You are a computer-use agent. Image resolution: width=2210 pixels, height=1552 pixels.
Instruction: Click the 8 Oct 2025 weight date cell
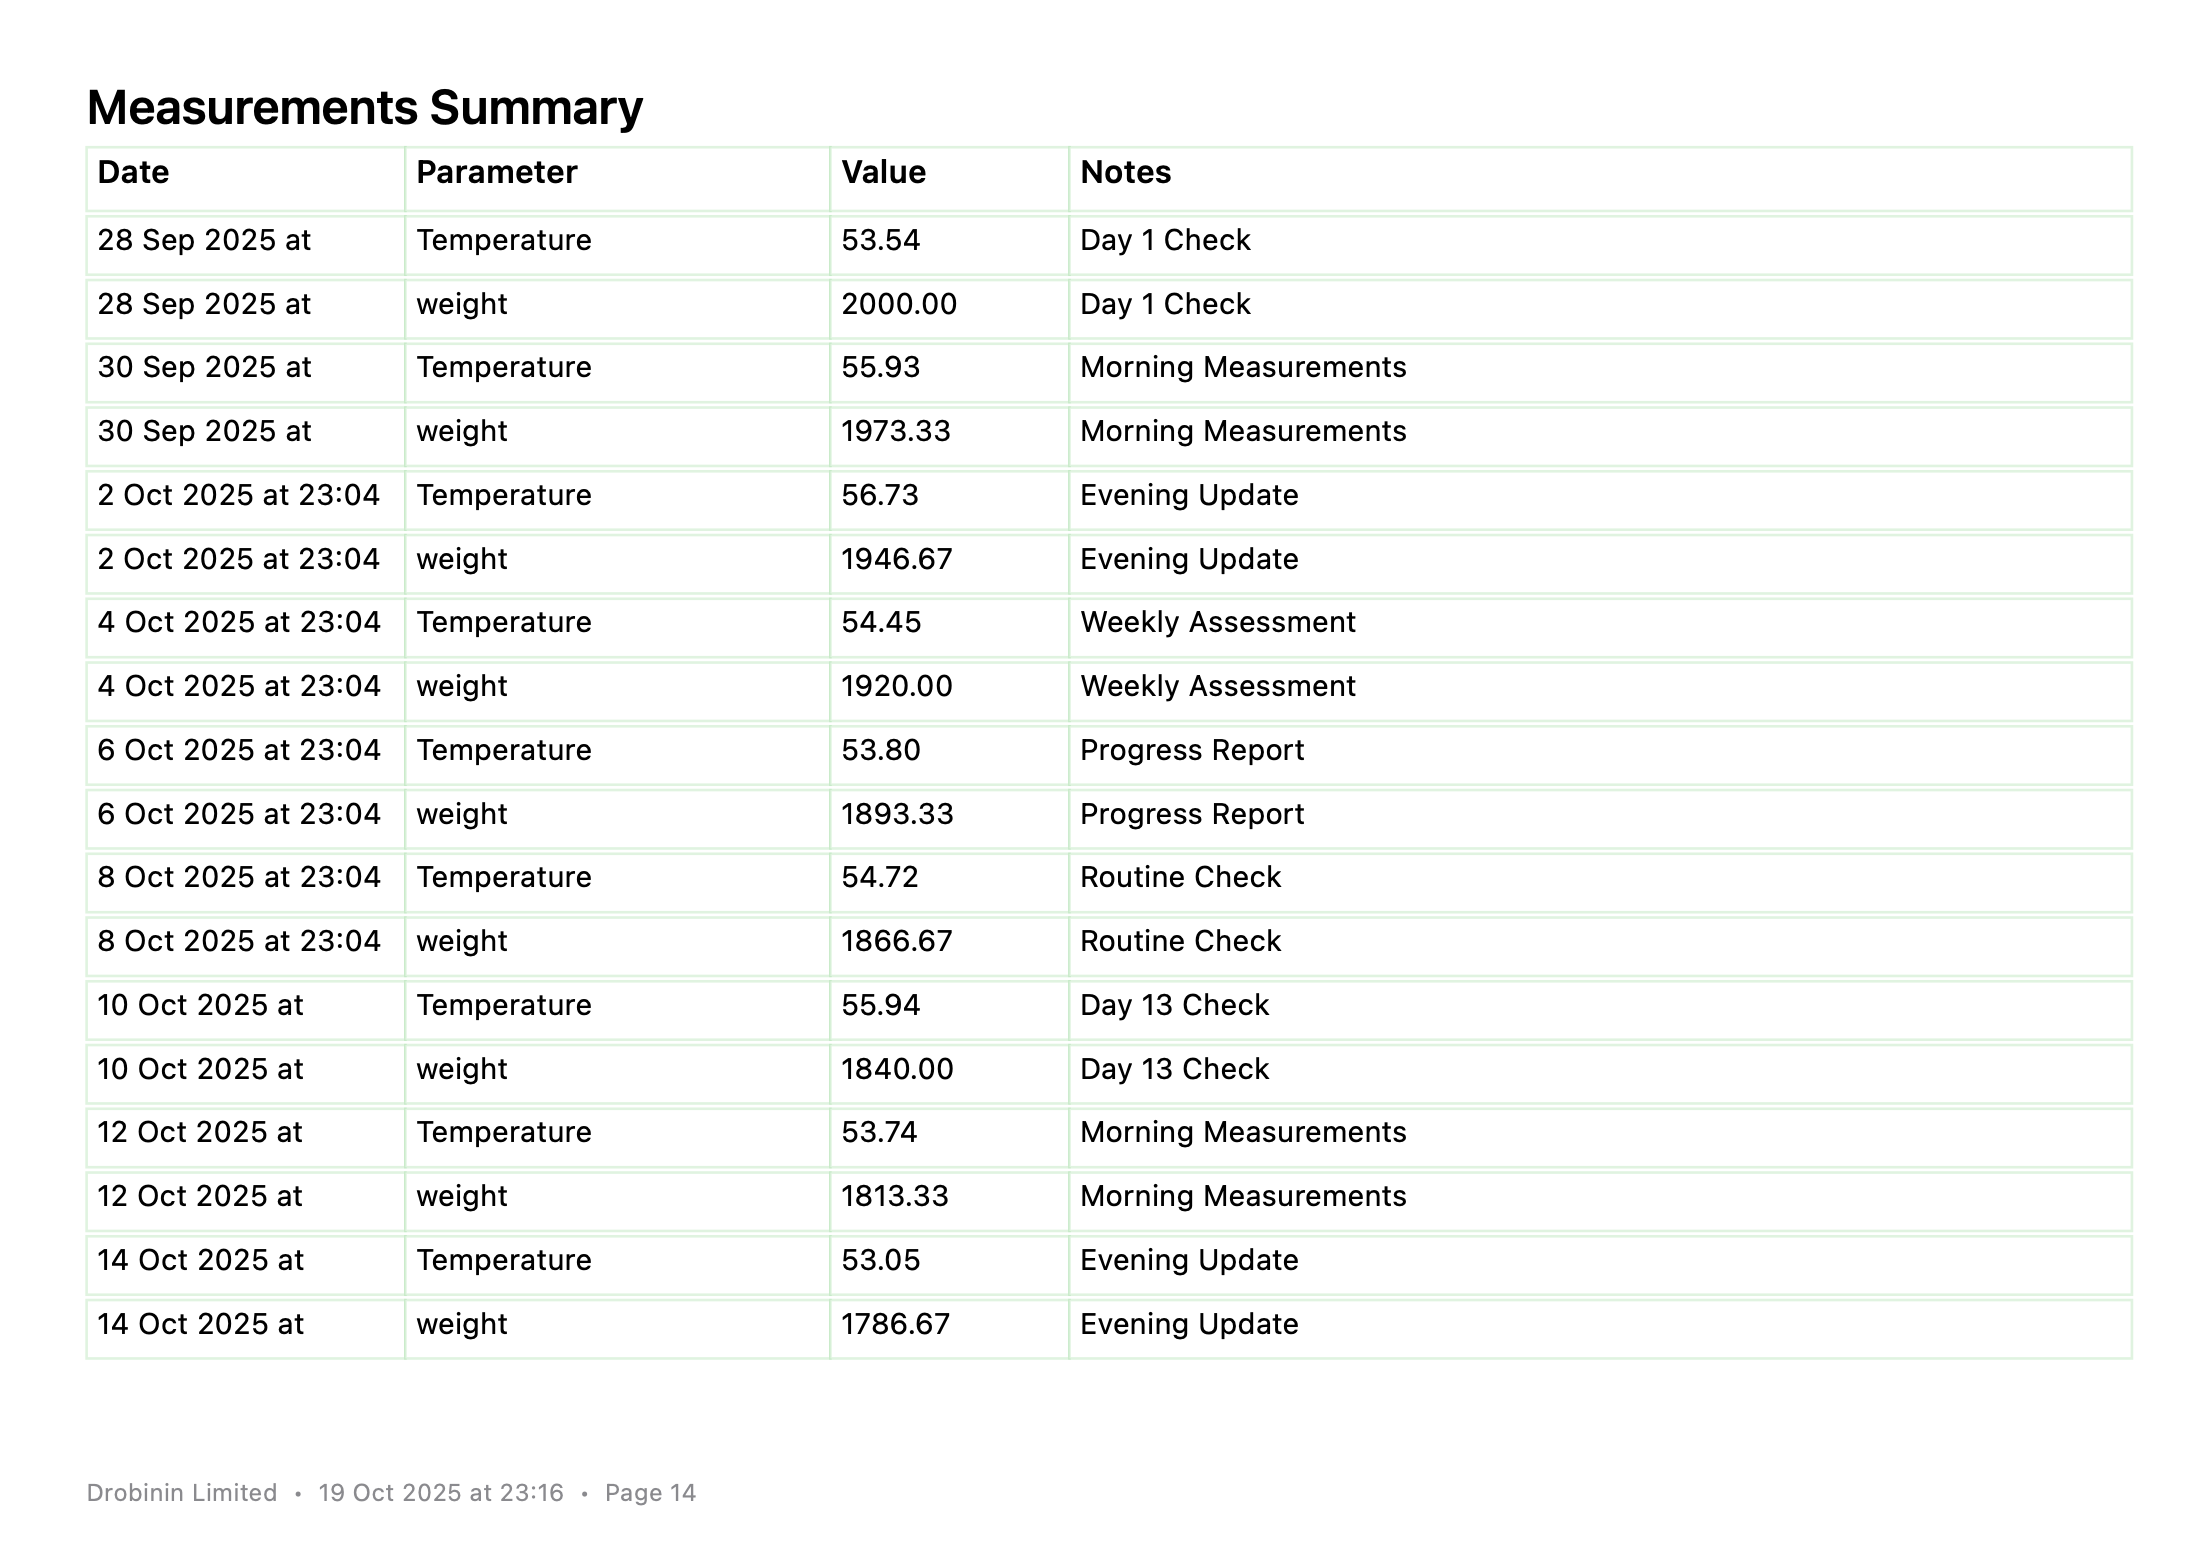pos(238,942)
